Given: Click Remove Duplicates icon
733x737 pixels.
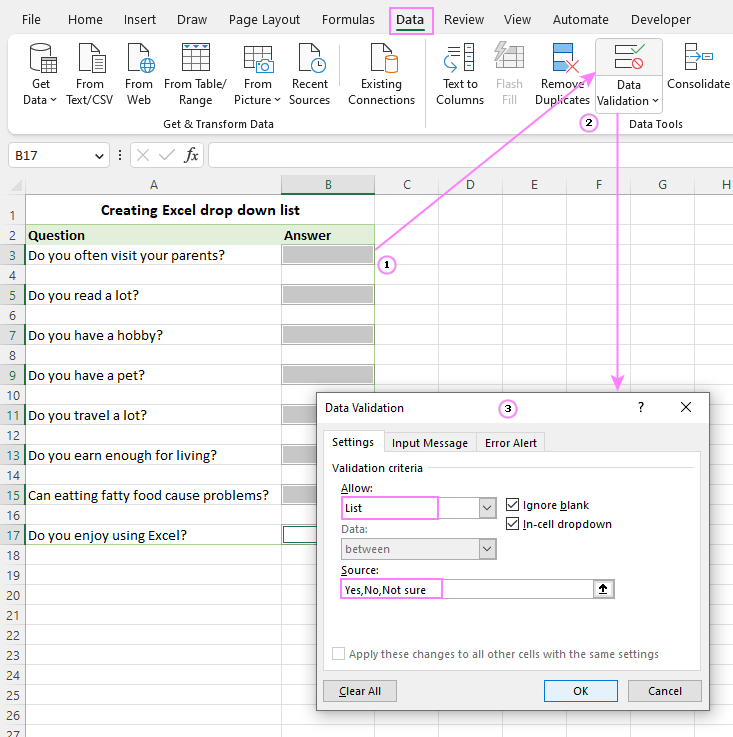Looking at the screenshot, I should [x=562, y=75].
